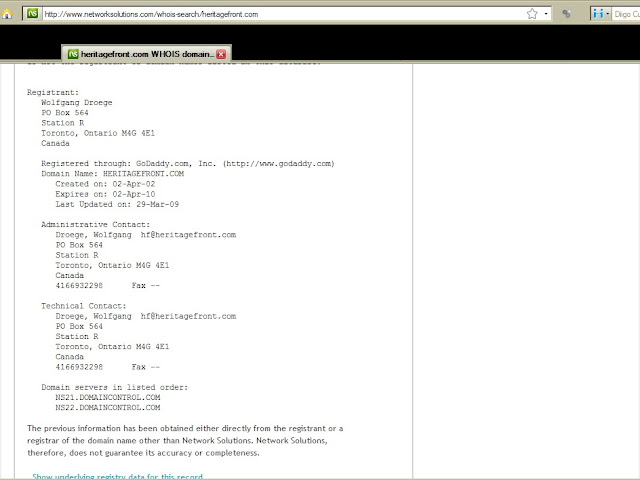The width and height of the screenshot is (640, 480).
Task: Click the Home icon in the browser toolbar
Action: [7, 14]
